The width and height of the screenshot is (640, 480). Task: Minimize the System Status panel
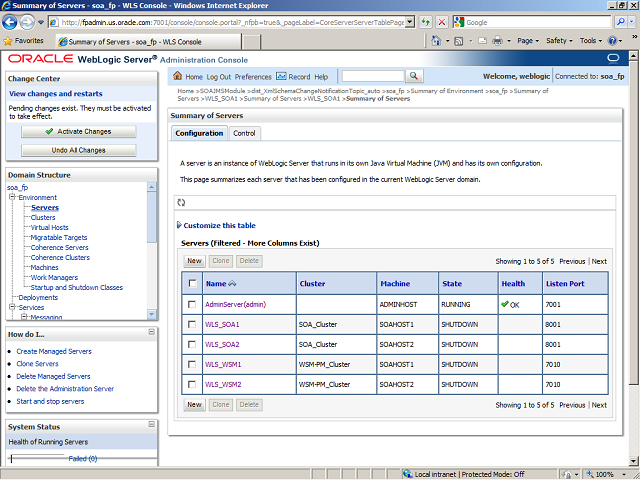(152, 426)
